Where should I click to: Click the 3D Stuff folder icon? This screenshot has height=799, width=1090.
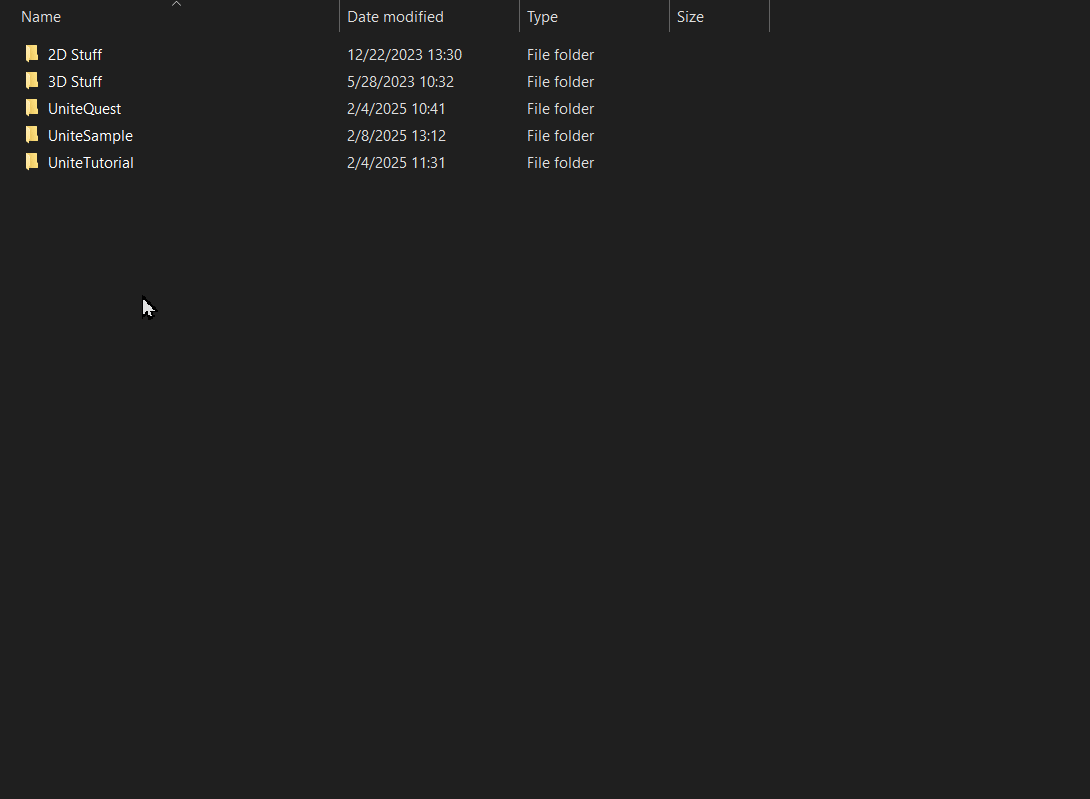pos(31,81)
